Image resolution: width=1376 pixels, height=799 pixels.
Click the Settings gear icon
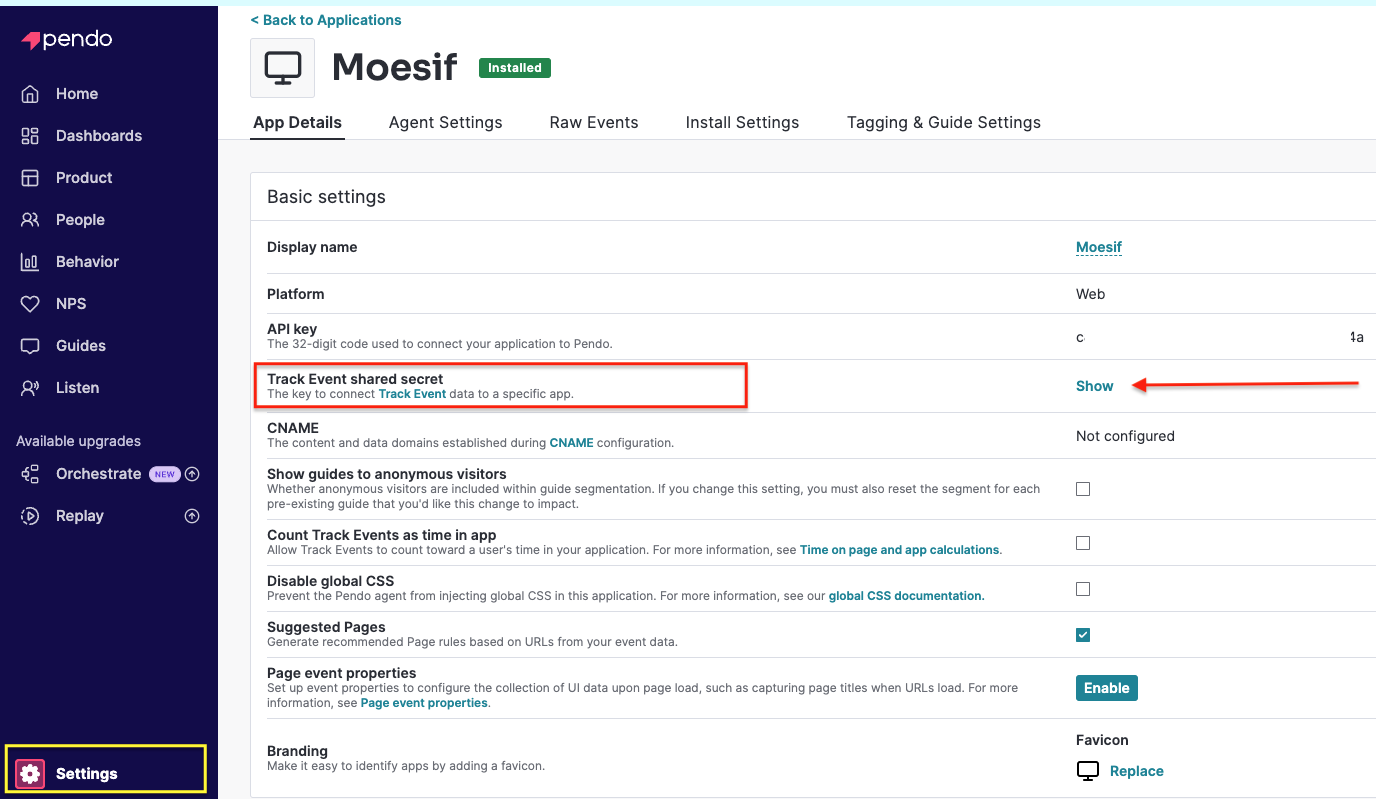coord(30,774)
